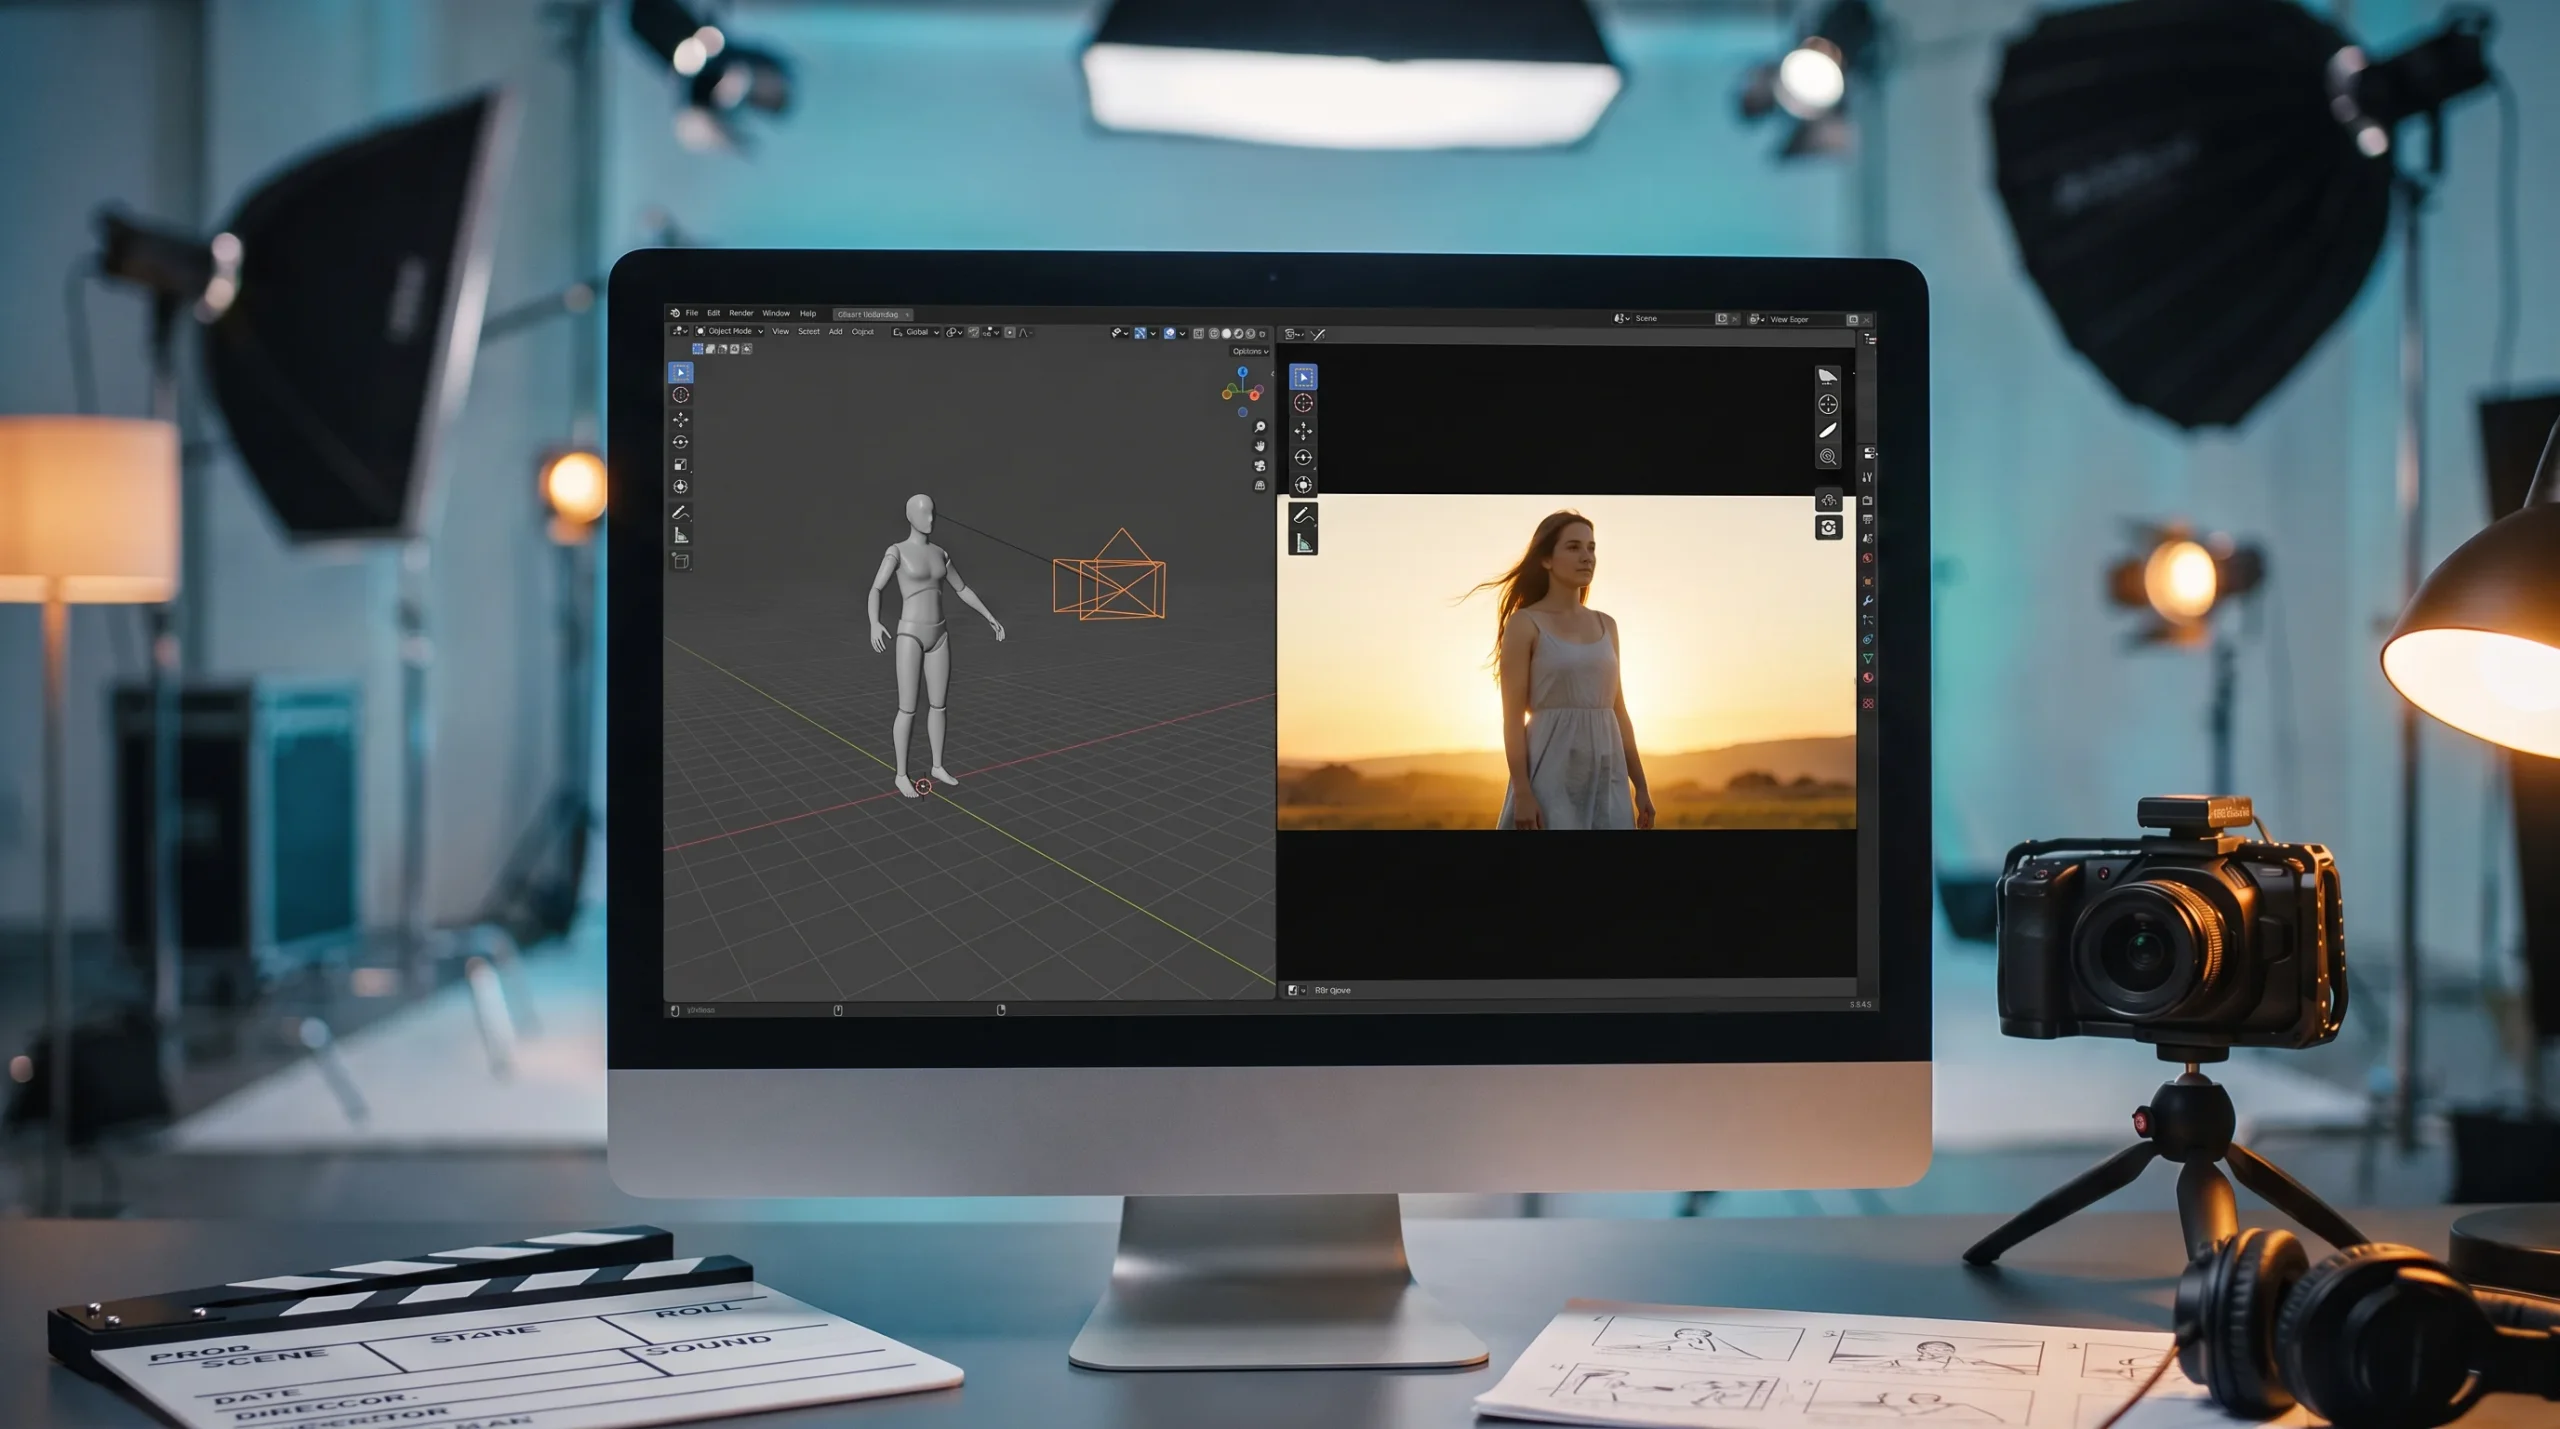
Task: Select the Scale tool in 3D viewport toolbar
Action: click(680, 464)
